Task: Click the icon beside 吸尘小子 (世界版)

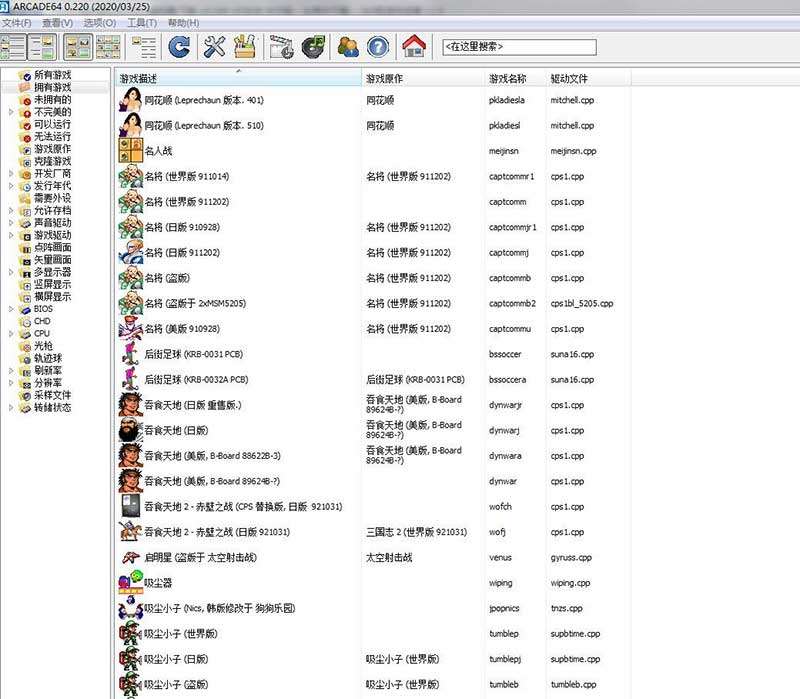Action: [131, 633]
